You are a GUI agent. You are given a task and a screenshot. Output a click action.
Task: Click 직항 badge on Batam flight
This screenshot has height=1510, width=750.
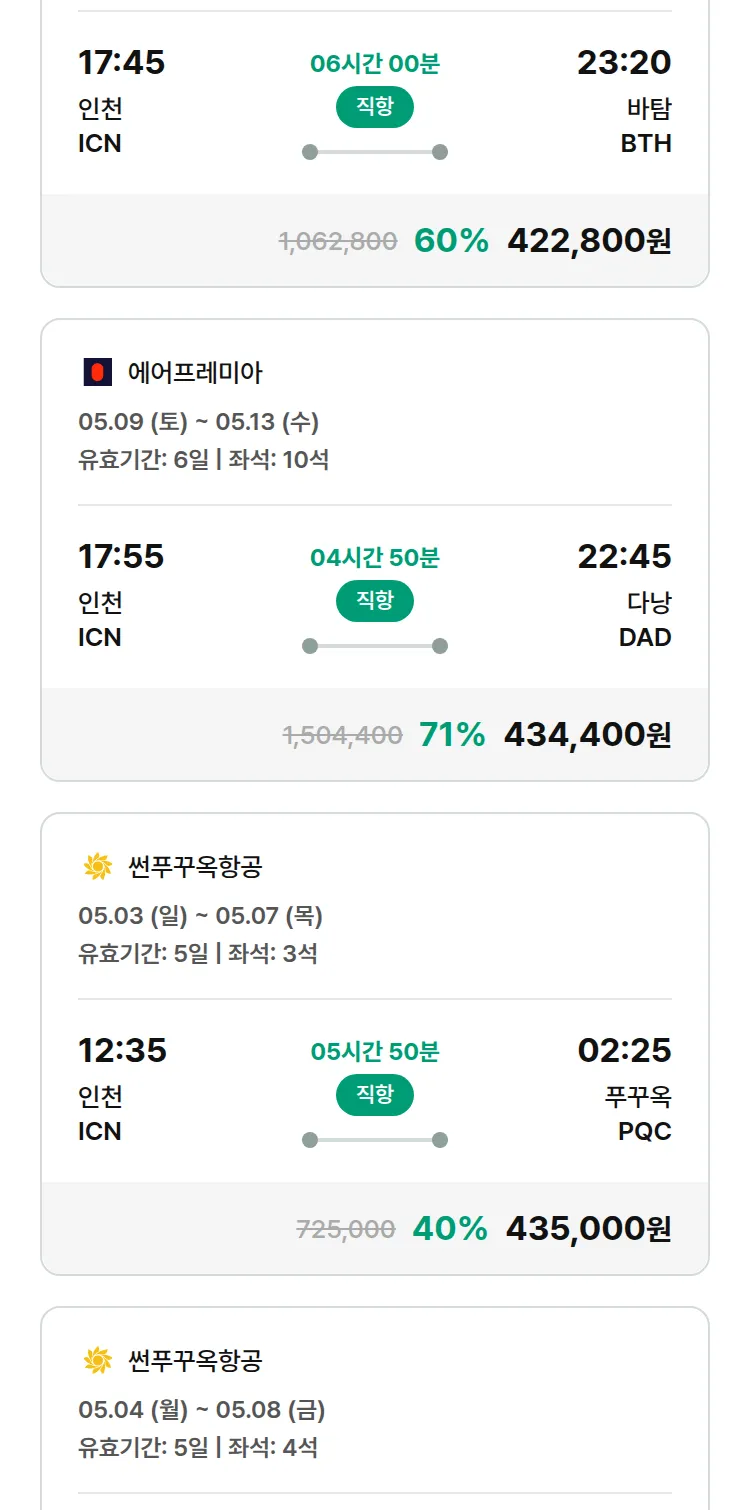coord(374,107)
